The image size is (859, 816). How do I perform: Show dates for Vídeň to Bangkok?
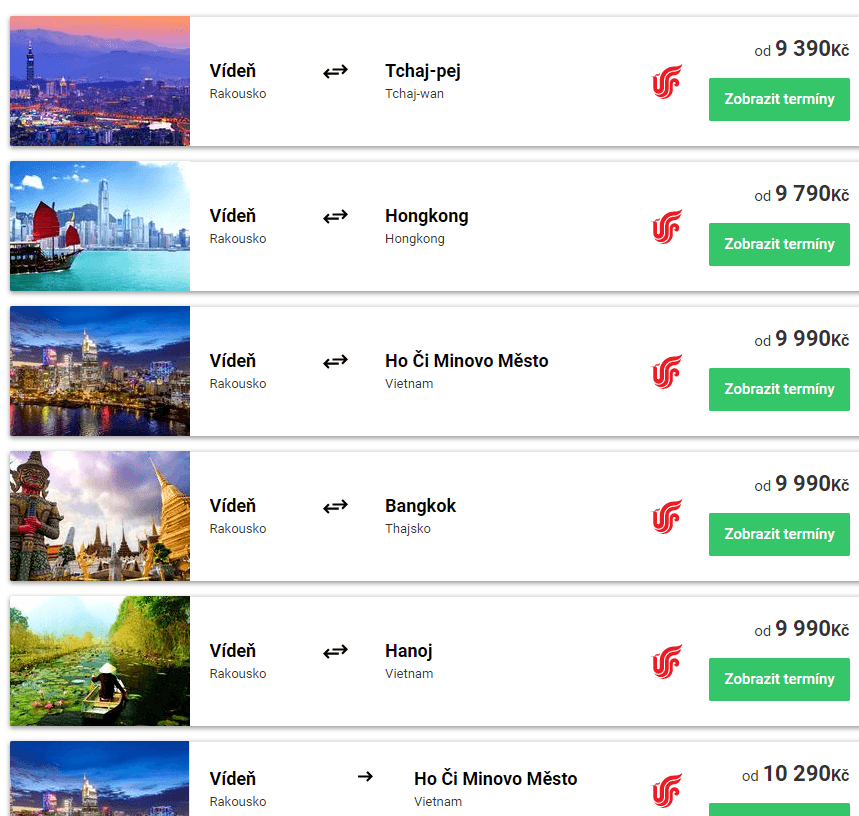[x=779, y=534]
